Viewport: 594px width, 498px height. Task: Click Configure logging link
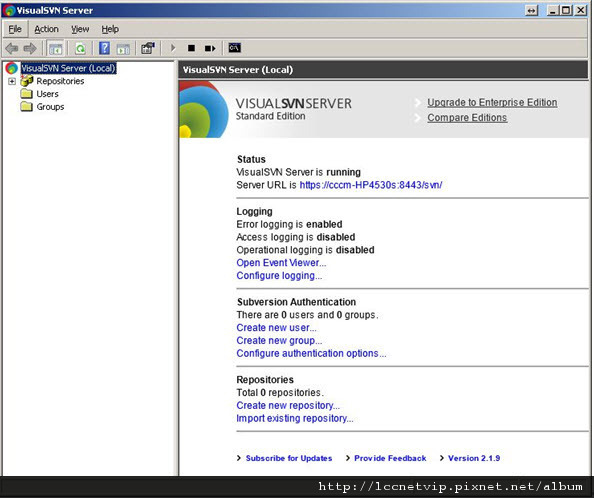(x=279, y=276)
